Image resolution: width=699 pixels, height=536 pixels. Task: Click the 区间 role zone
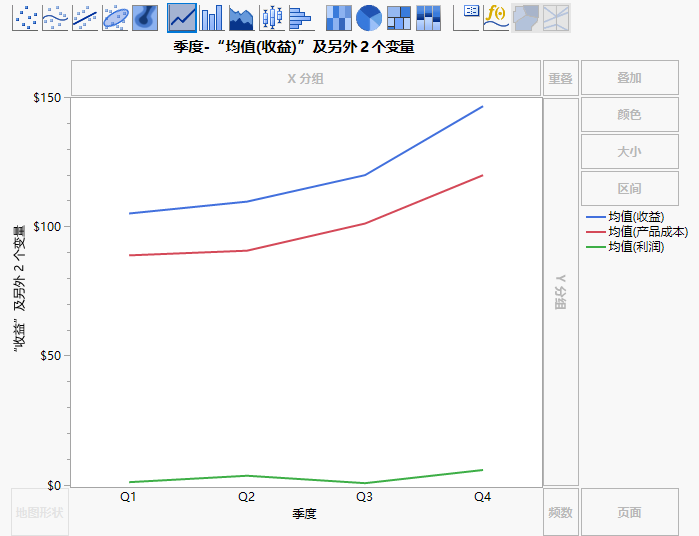(x=630, y=189)
